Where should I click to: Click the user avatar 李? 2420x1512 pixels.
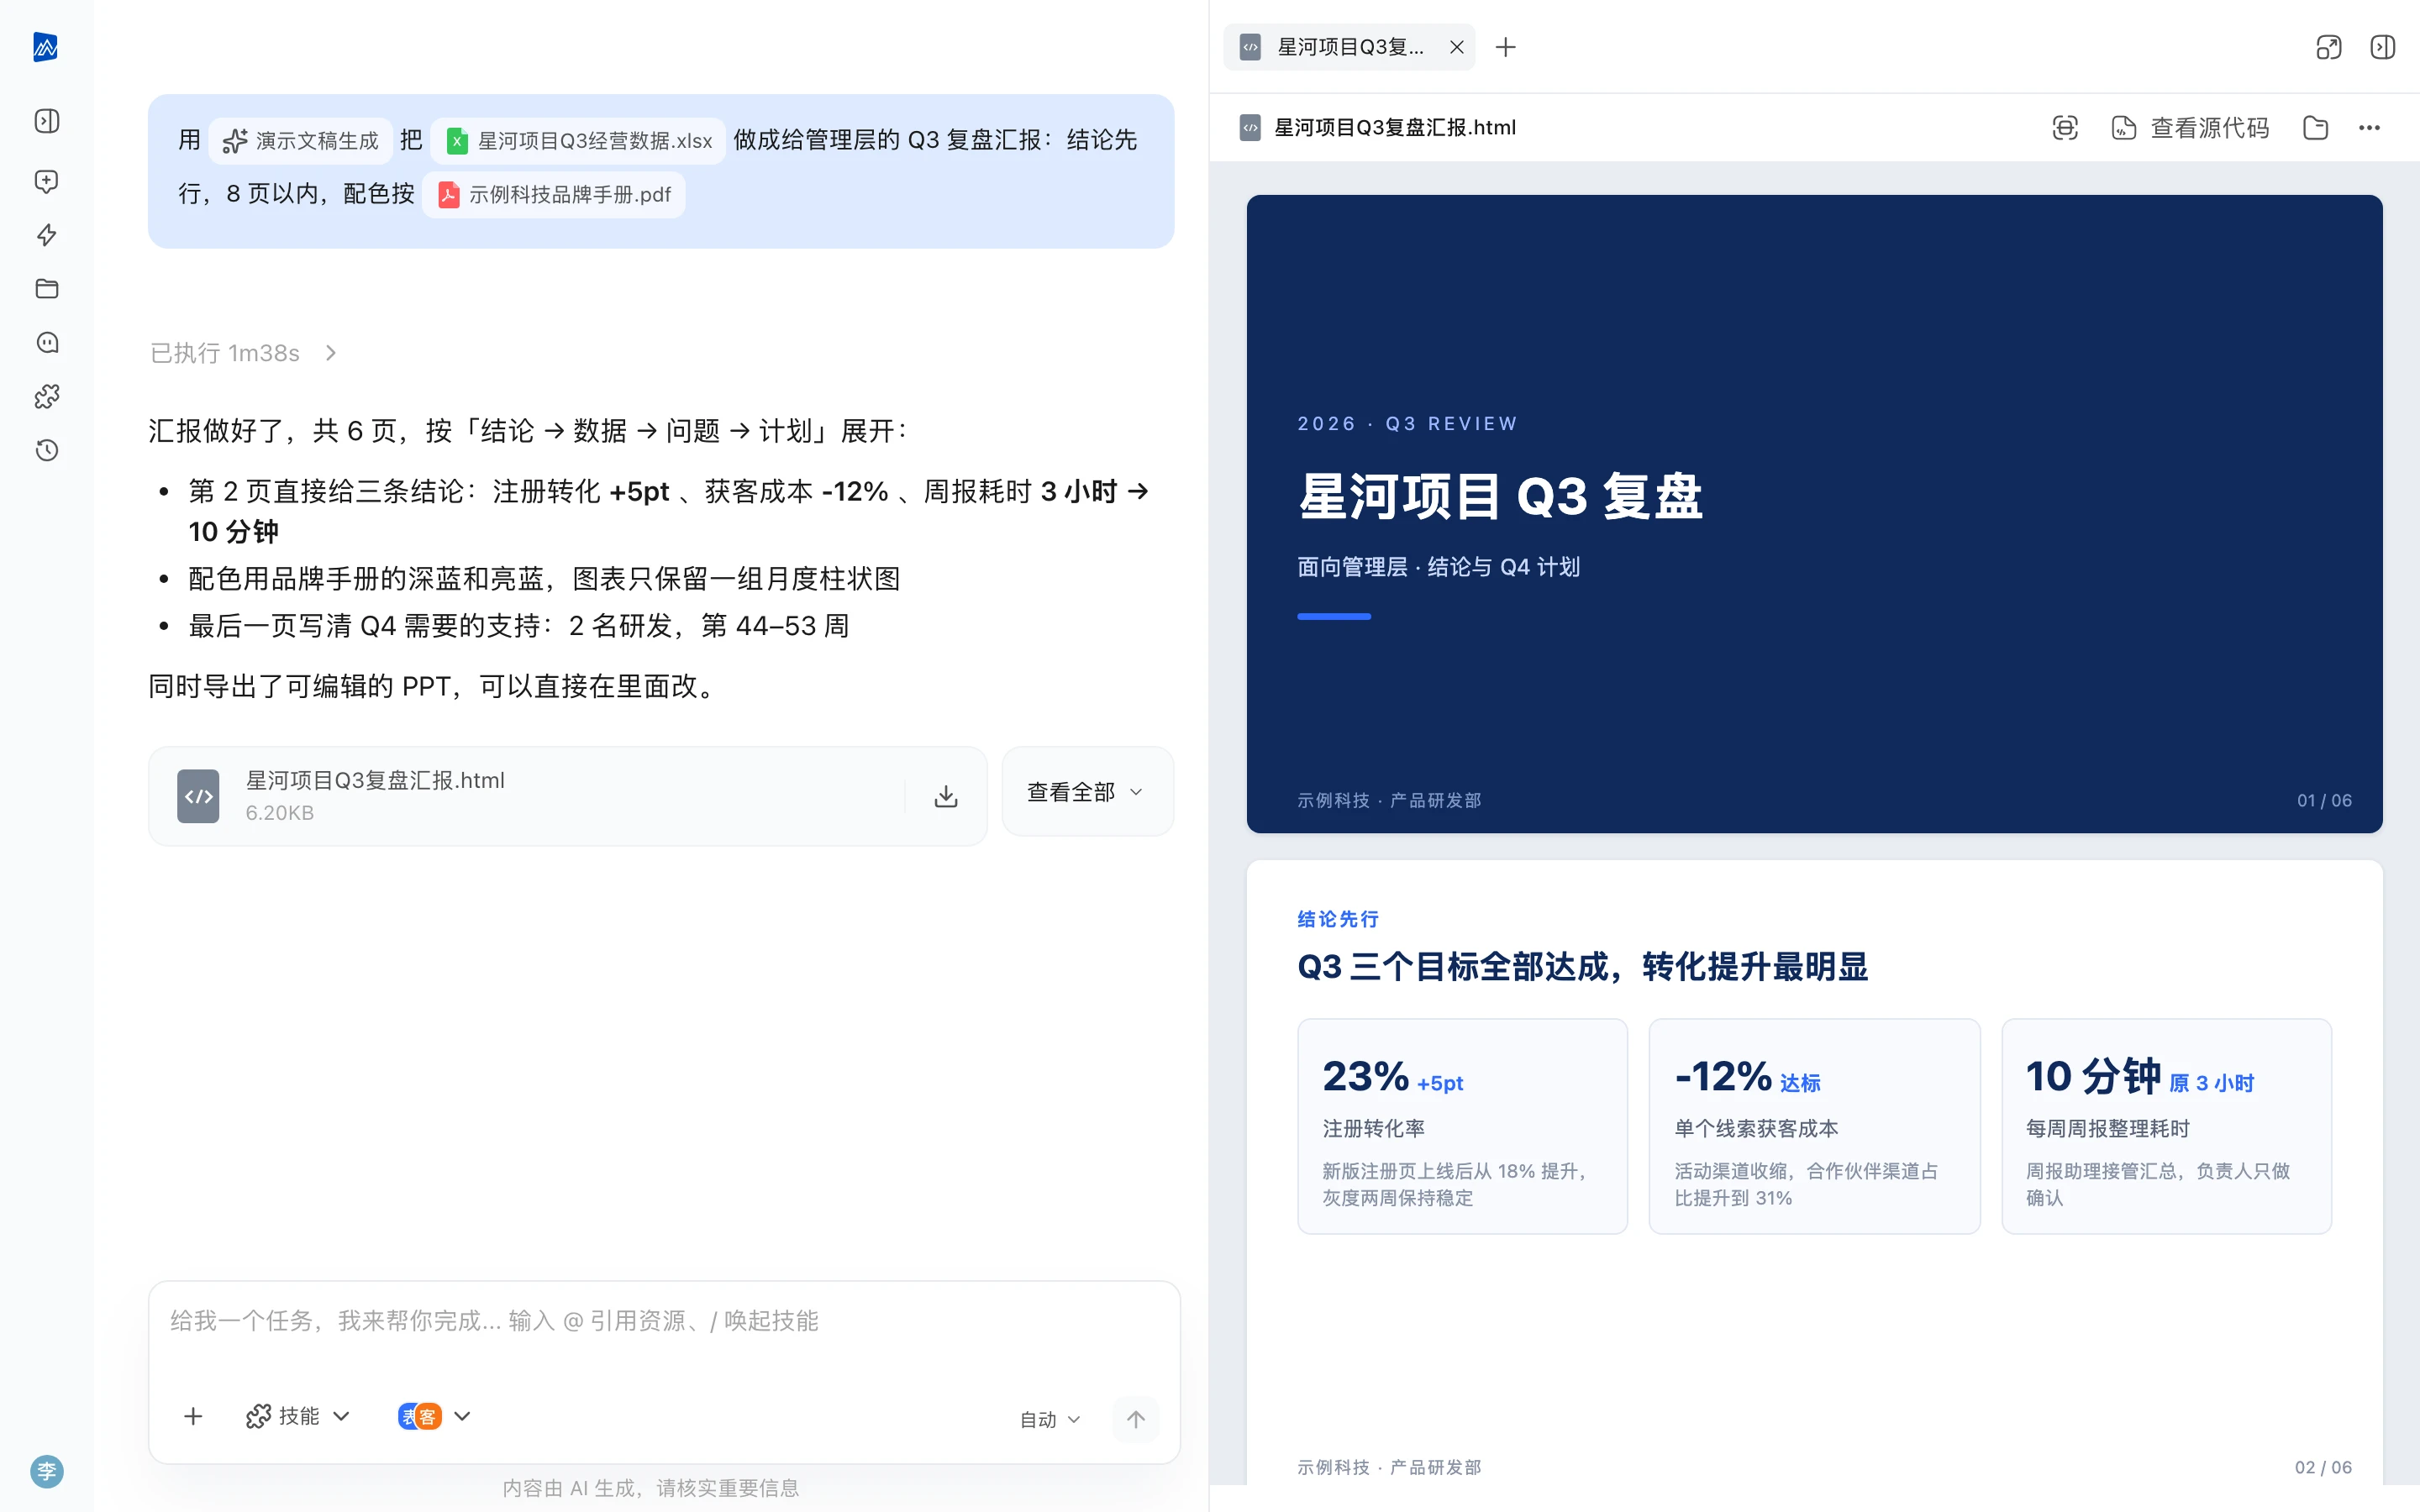pos(47,1471)
